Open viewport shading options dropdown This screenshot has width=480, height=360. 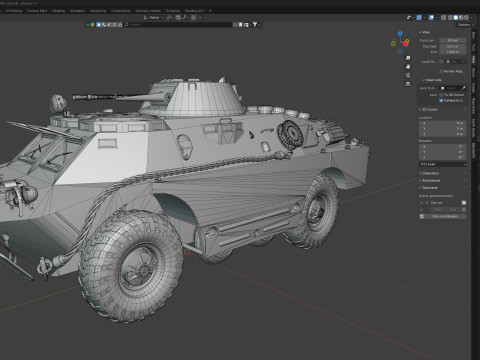(472, 17)
